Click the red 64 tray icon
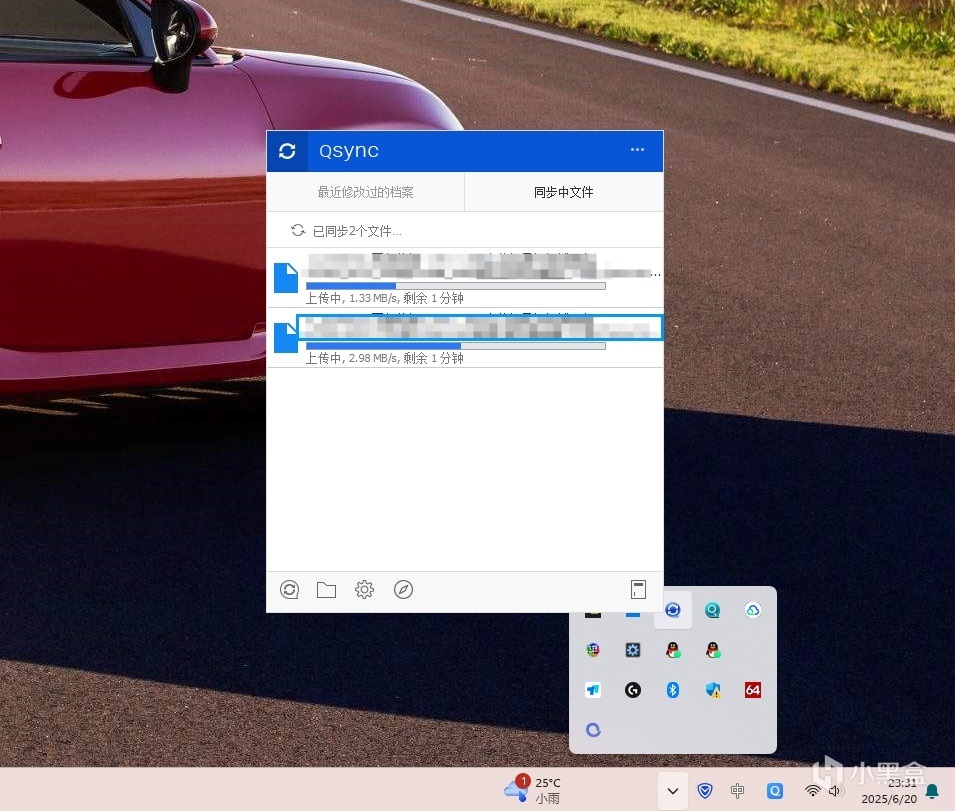This screenshot has width=955, height=811. click(x=753, y=690)
